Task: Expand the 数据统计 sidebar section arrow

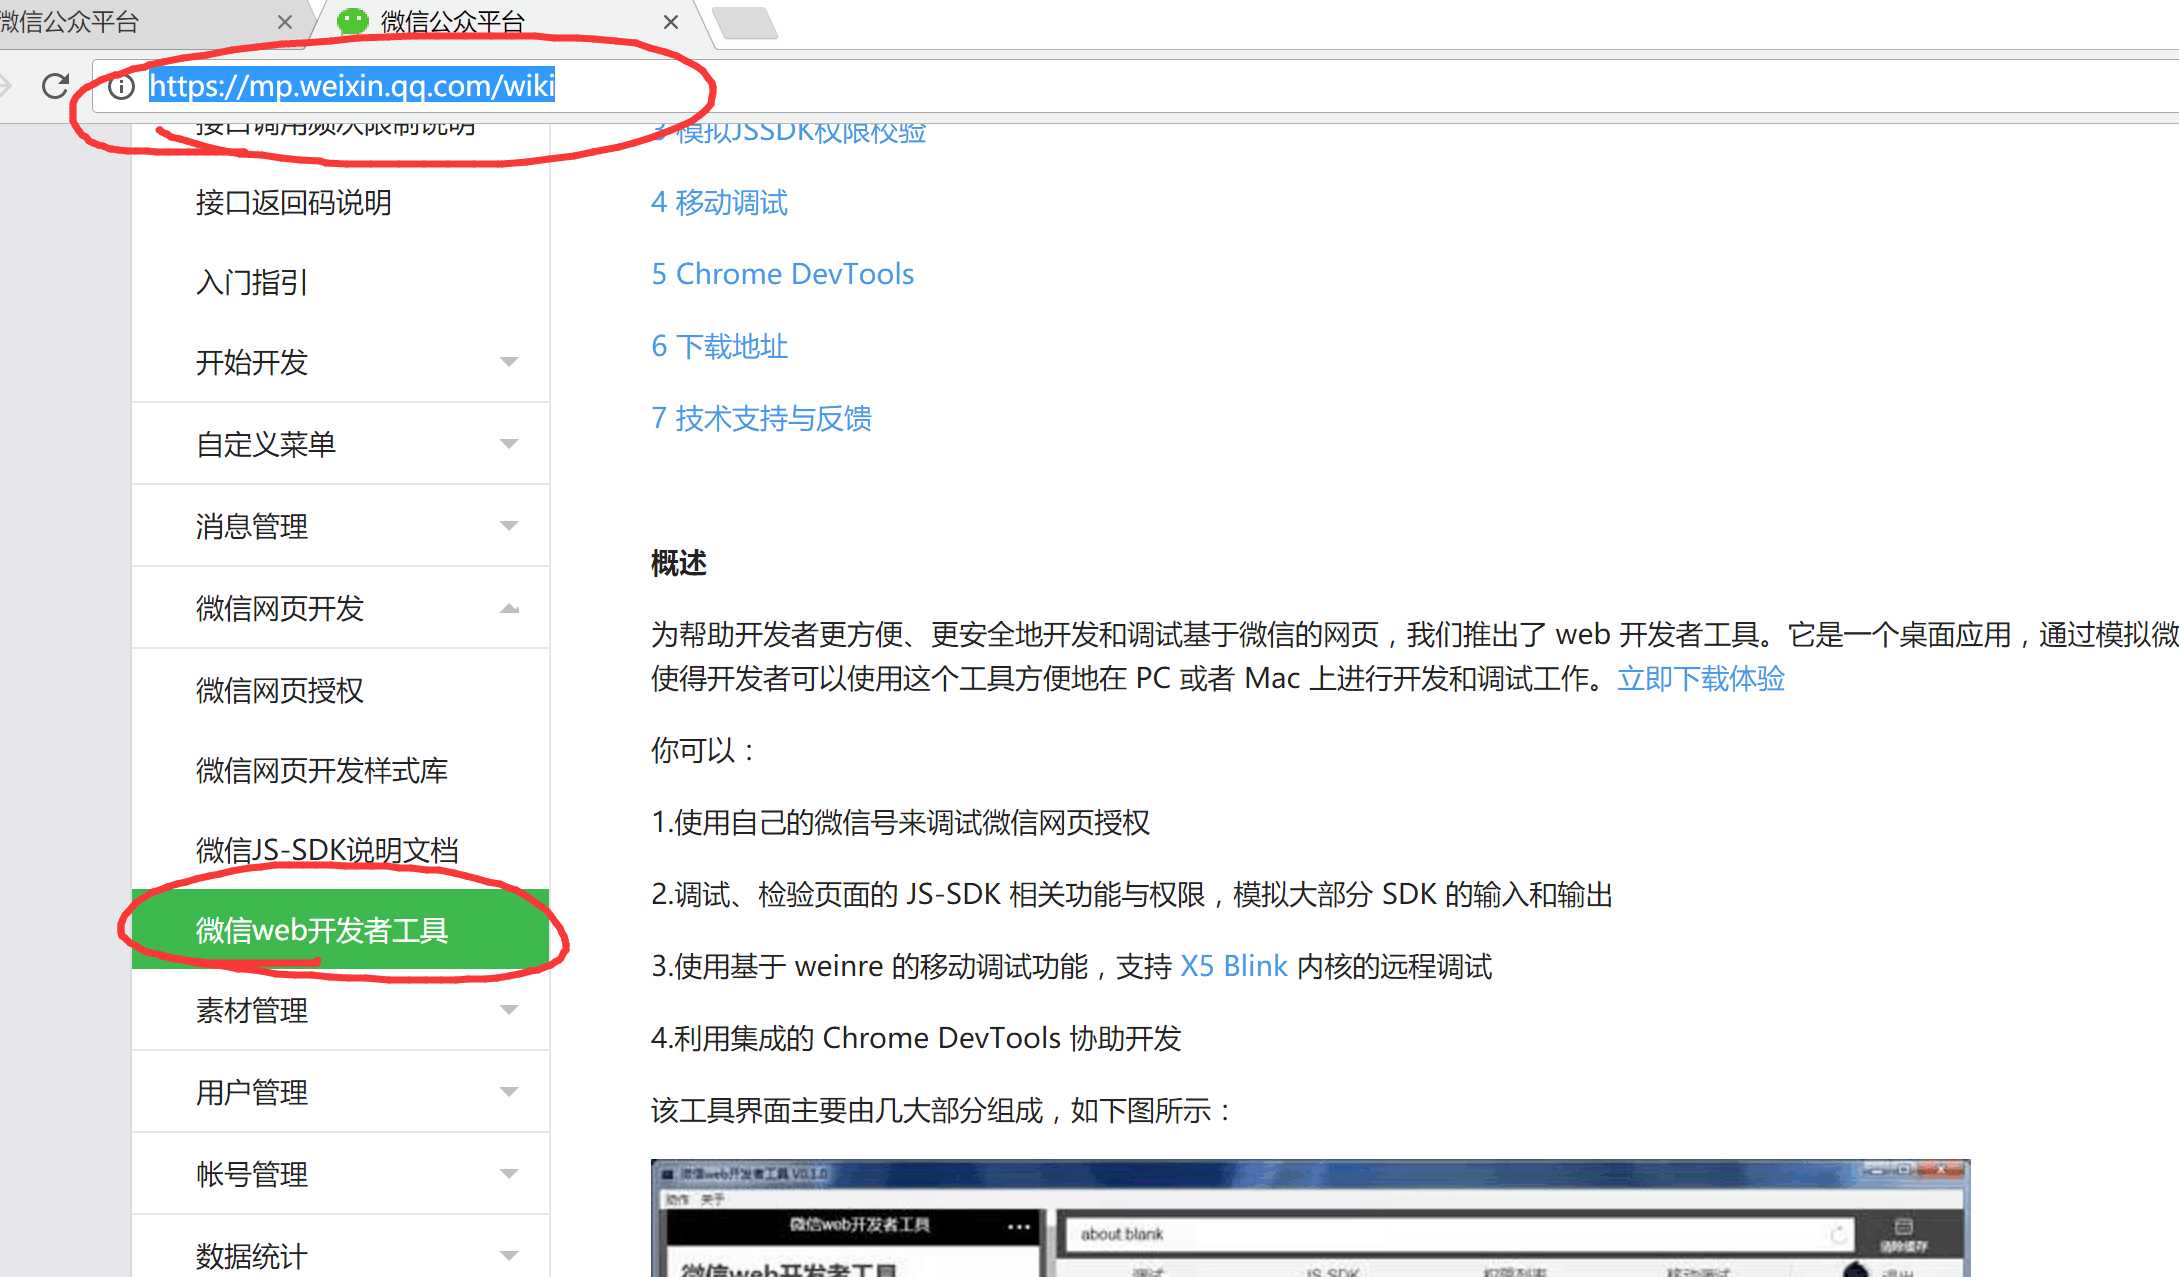Action: pos(509,1256)
